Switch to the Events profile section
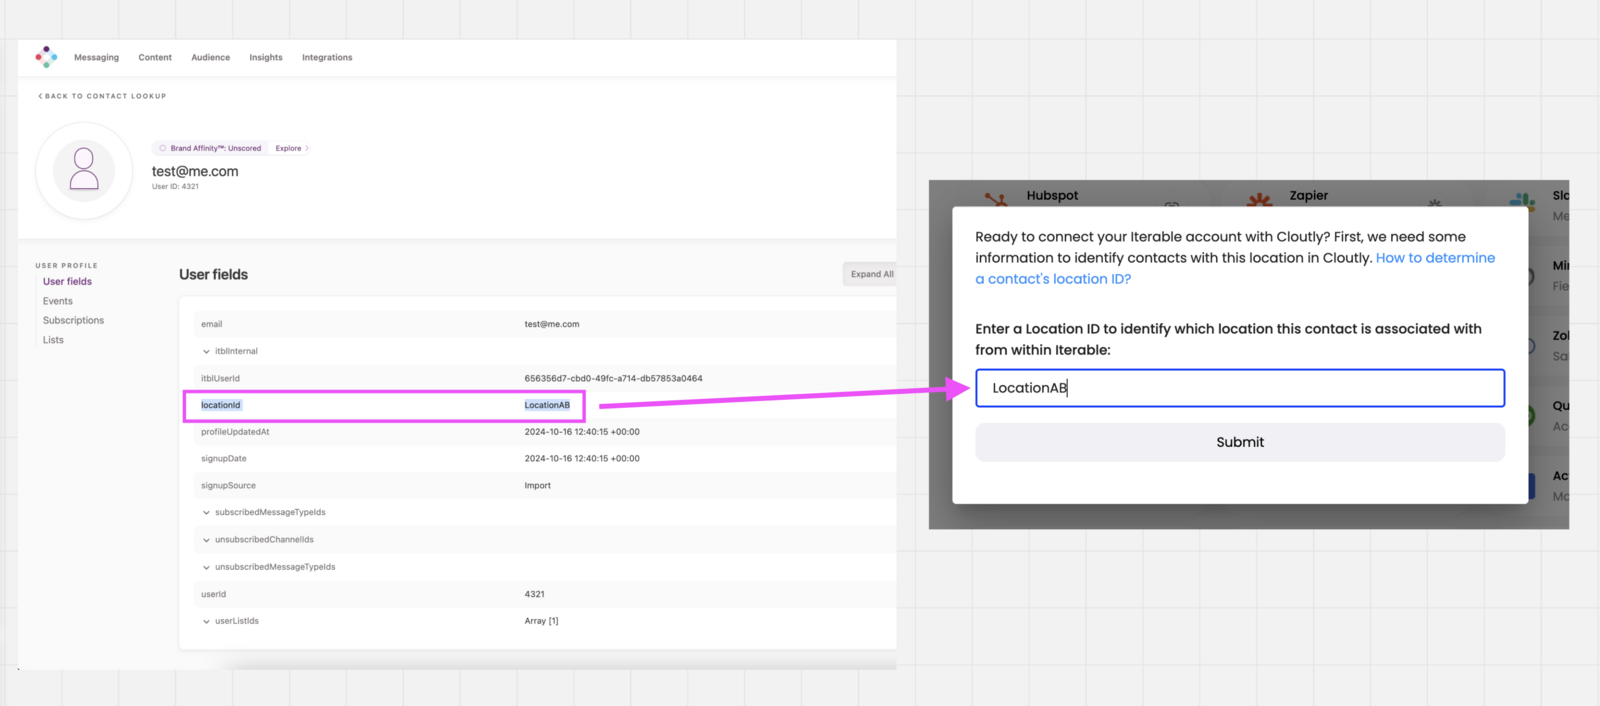Viewport: 1600px width, 706px height. coord(58,301)
